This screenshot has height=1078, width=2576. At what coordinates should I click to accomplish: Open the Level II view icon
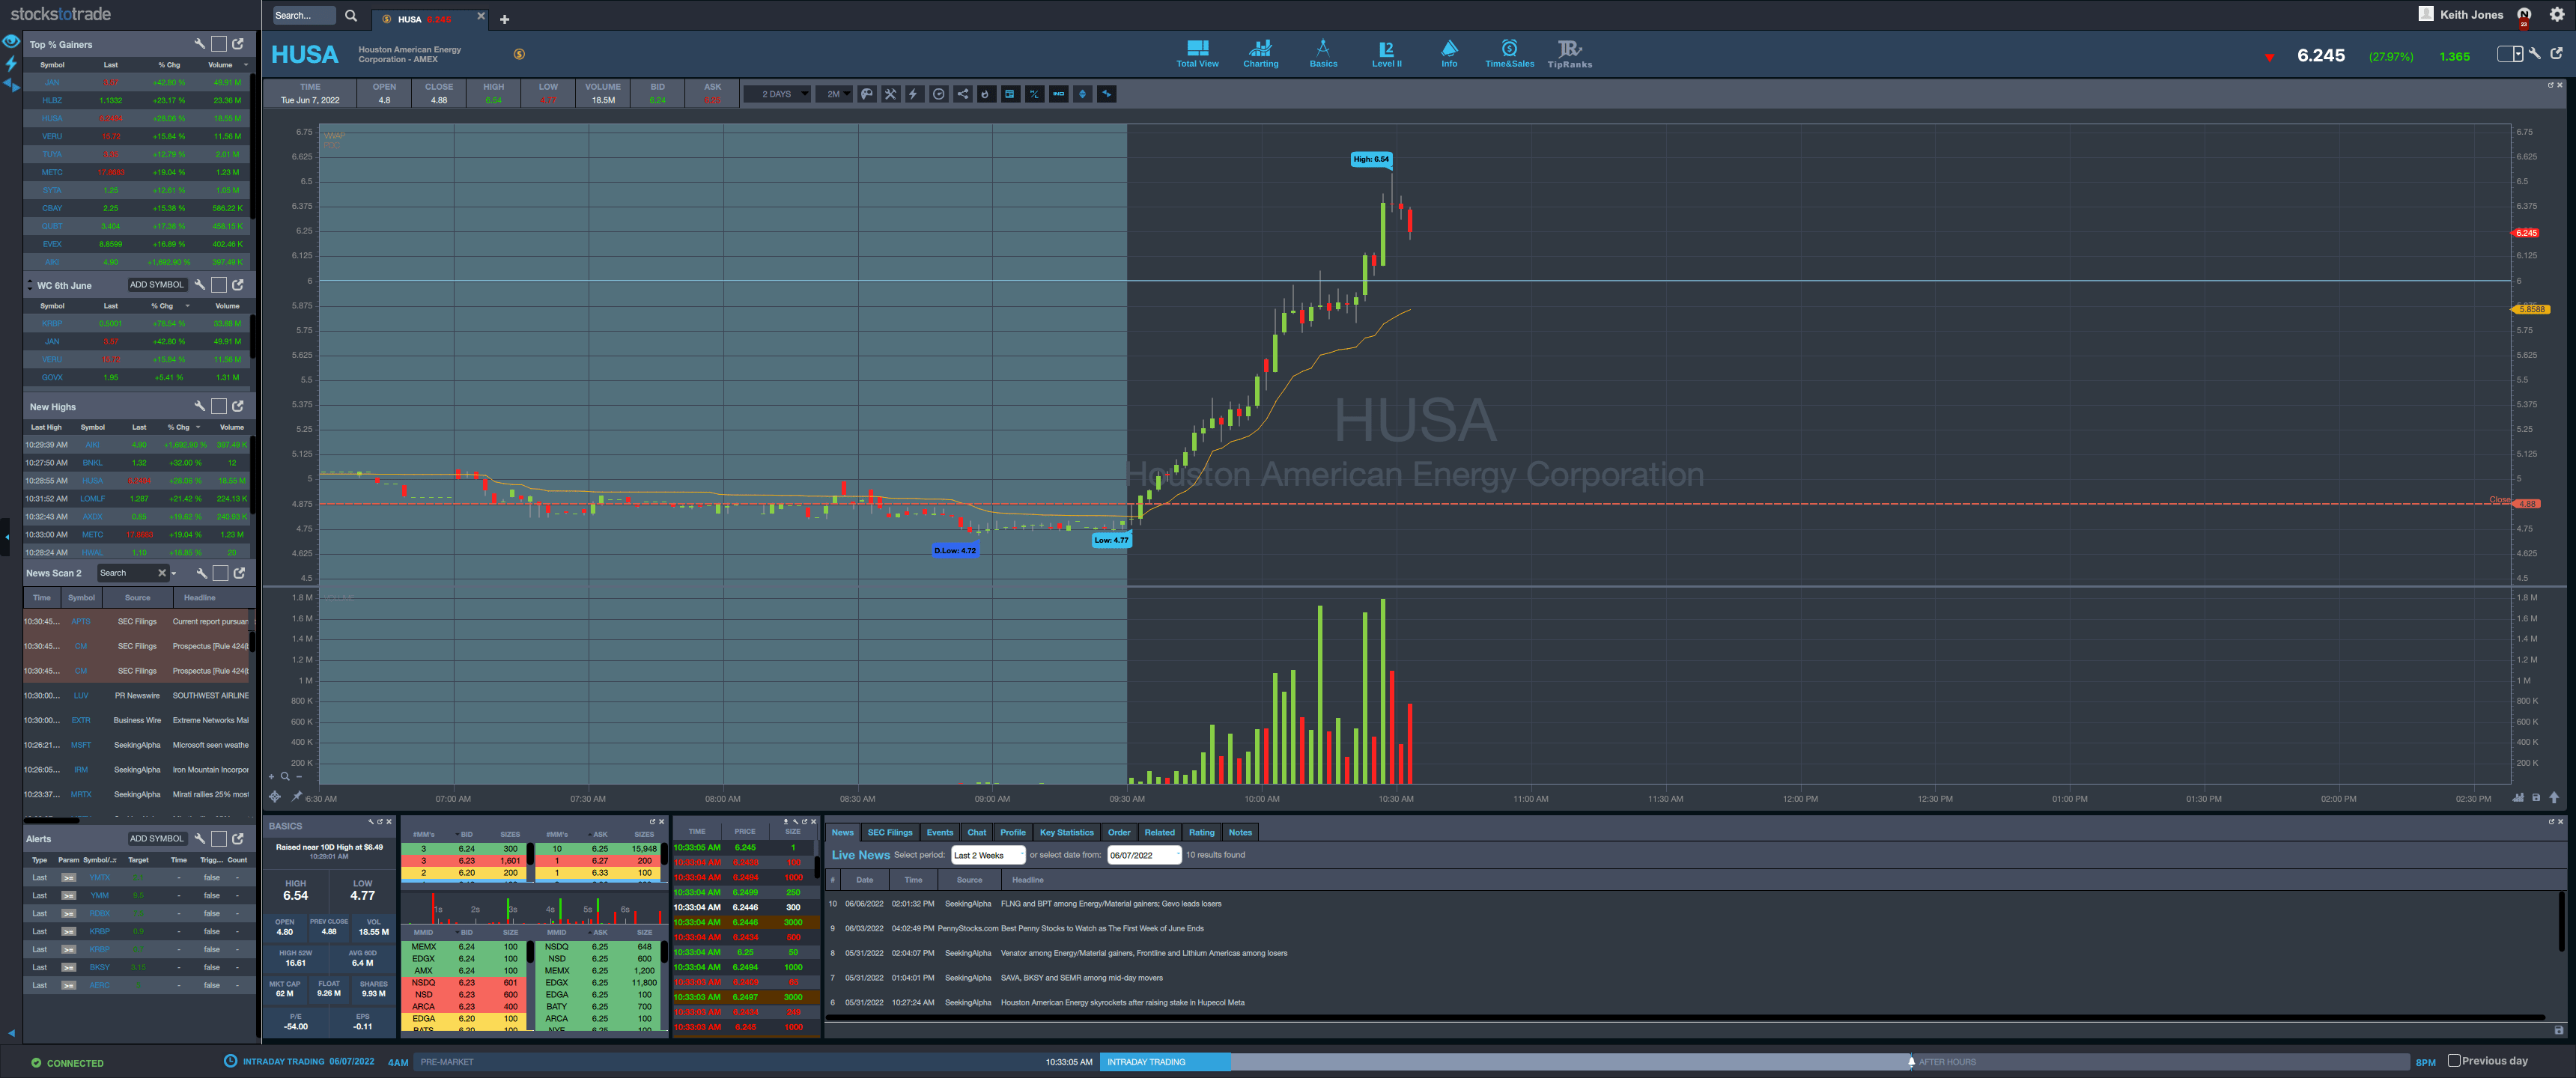(1386, 53)
